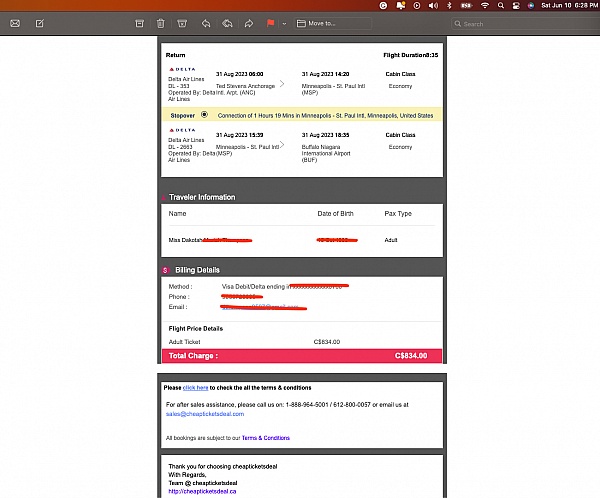Email sales@cheapticketsdeal.com
Image resolution: width=600 pixels, height=498 pixels.
point(205,414)
